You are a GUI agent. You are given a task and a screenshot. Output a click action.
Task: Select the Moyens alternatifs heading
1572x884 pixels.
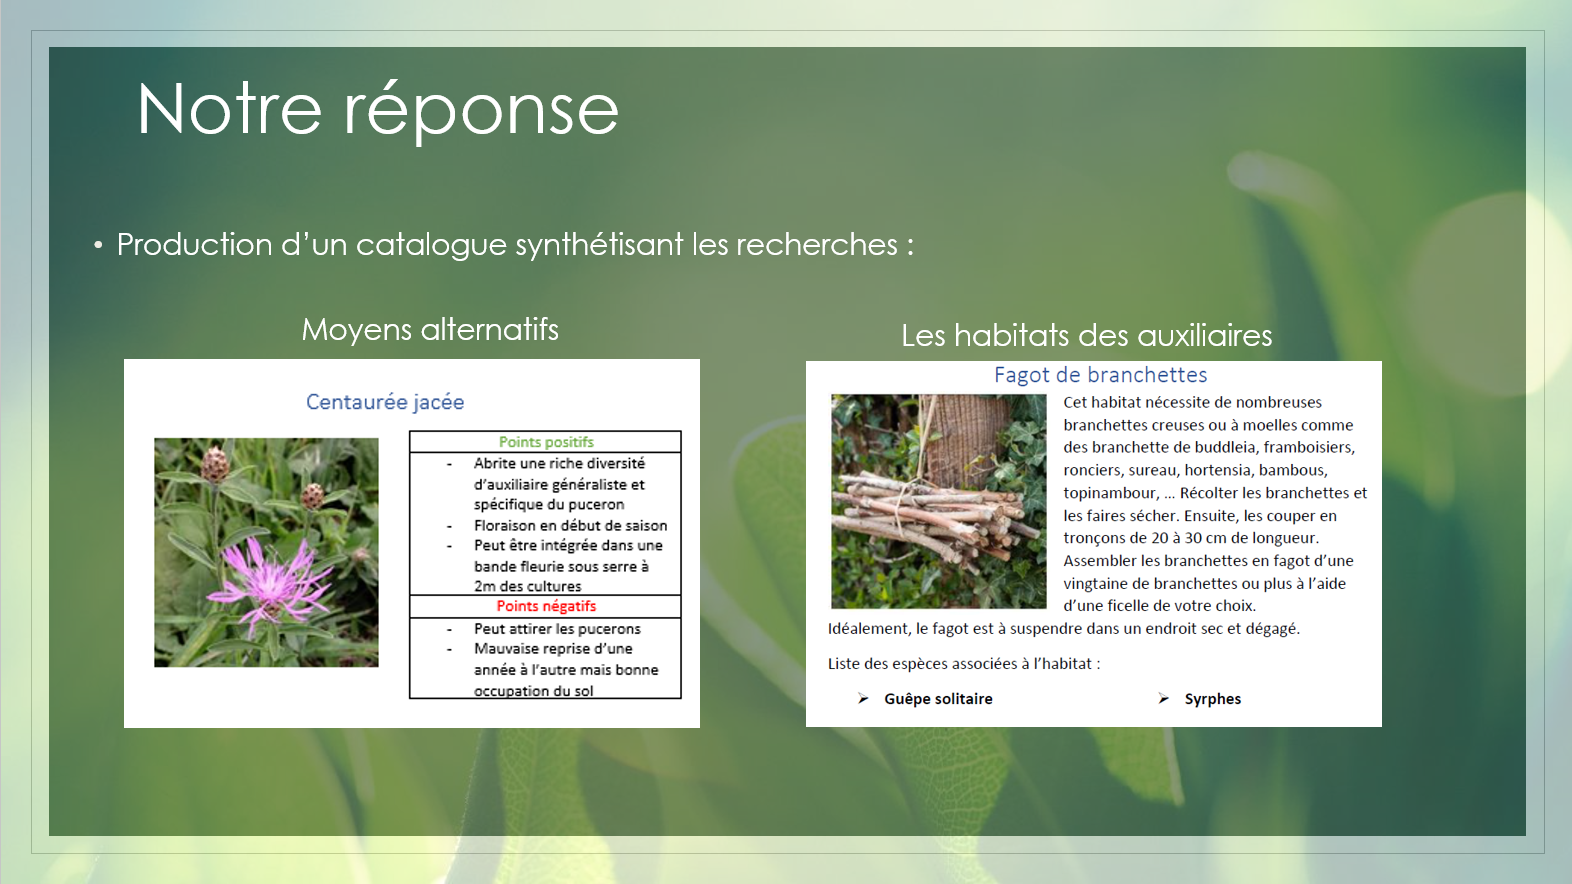(x=430, y=329)
